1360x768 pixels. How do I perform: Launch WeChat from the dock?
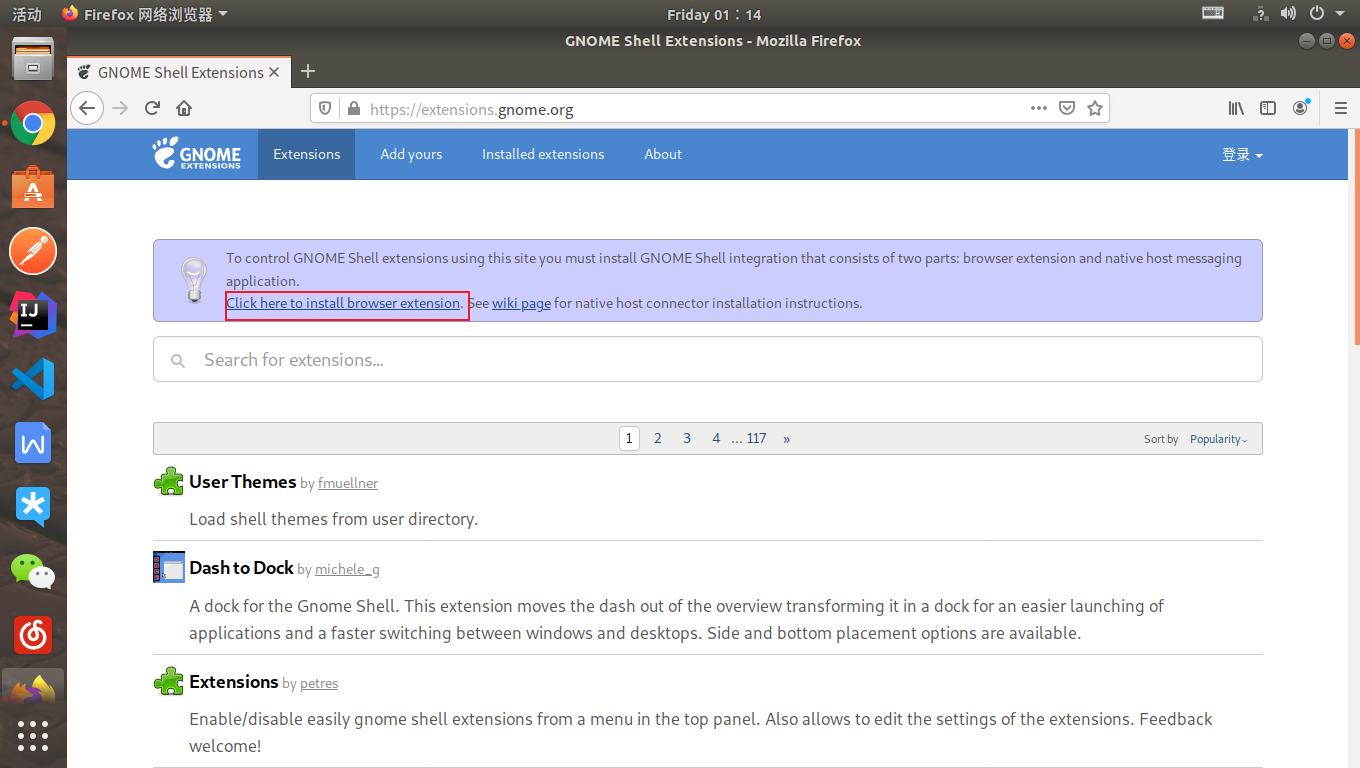pos(33,571)
